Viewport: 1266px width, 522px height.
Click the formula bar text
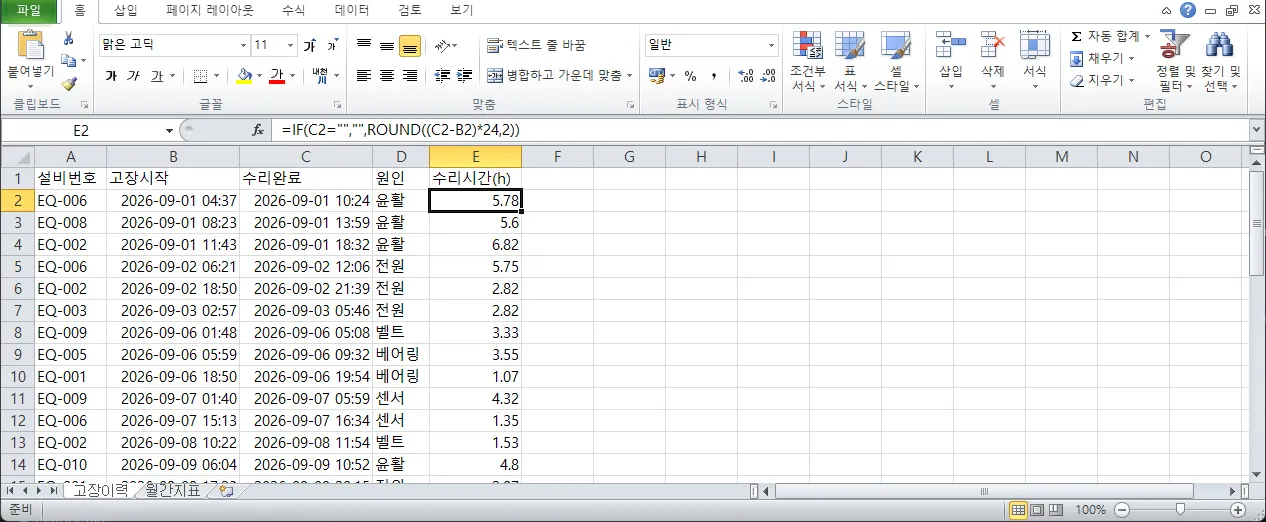[401, 130]
